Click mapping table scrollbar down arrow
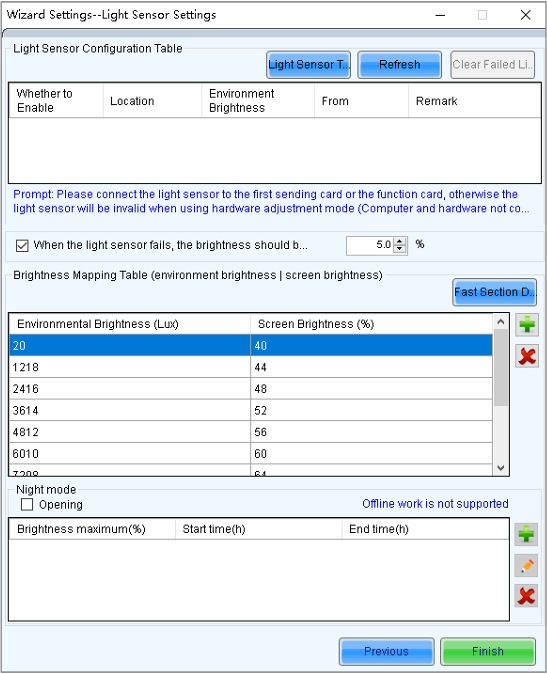The image size is (547, 674). [x=501, y=468]
